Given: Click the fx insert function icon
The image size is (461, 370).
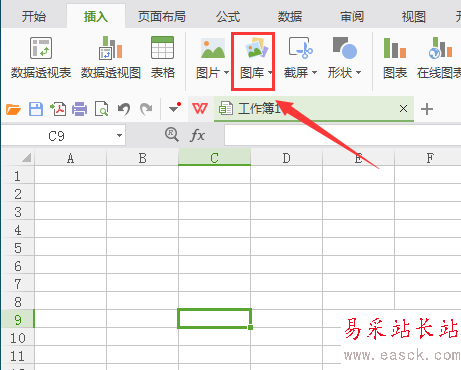Looking at the screenshot, I should click(x=197, y=136).
